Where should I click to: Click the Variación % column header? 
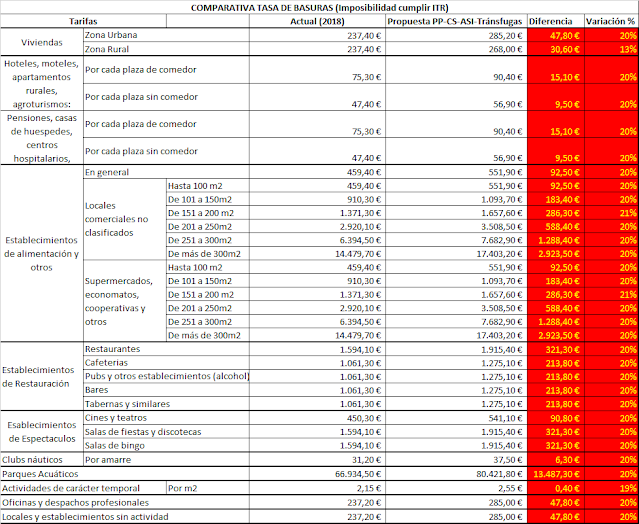click(611, 21)
